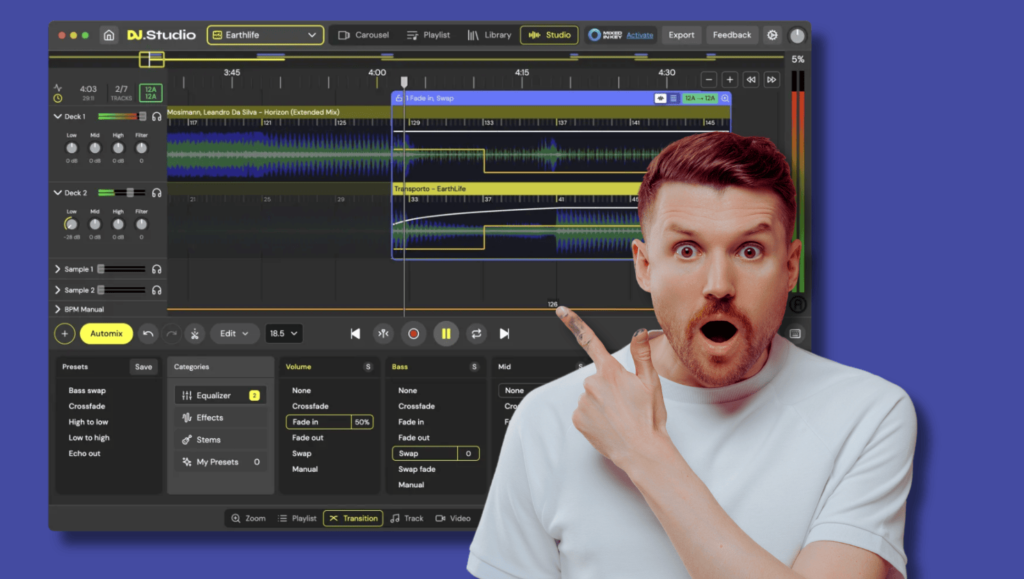The width and height of the screenshot is (1024, 579).
Task: Select lines view toggle in transition header
Action: click(673, 99)
